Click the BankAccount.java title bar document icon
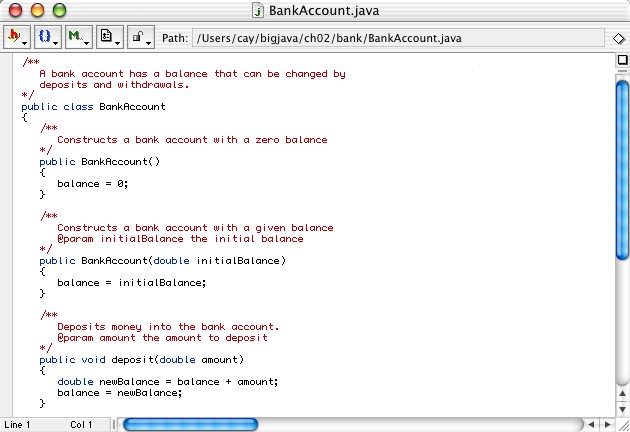This screenshot has width=630, height=432. tap(258, 12)
